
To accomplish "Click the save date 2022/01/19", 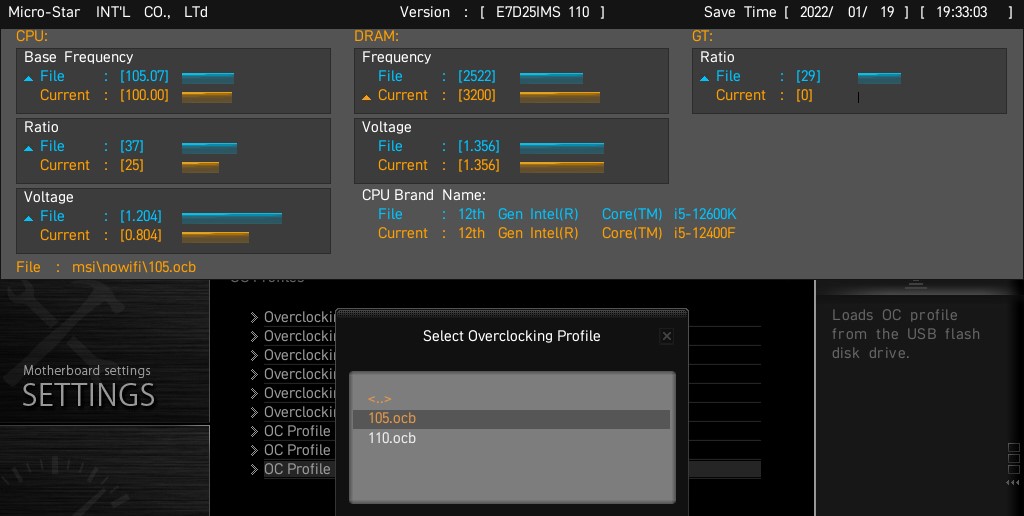I will 847,12.
